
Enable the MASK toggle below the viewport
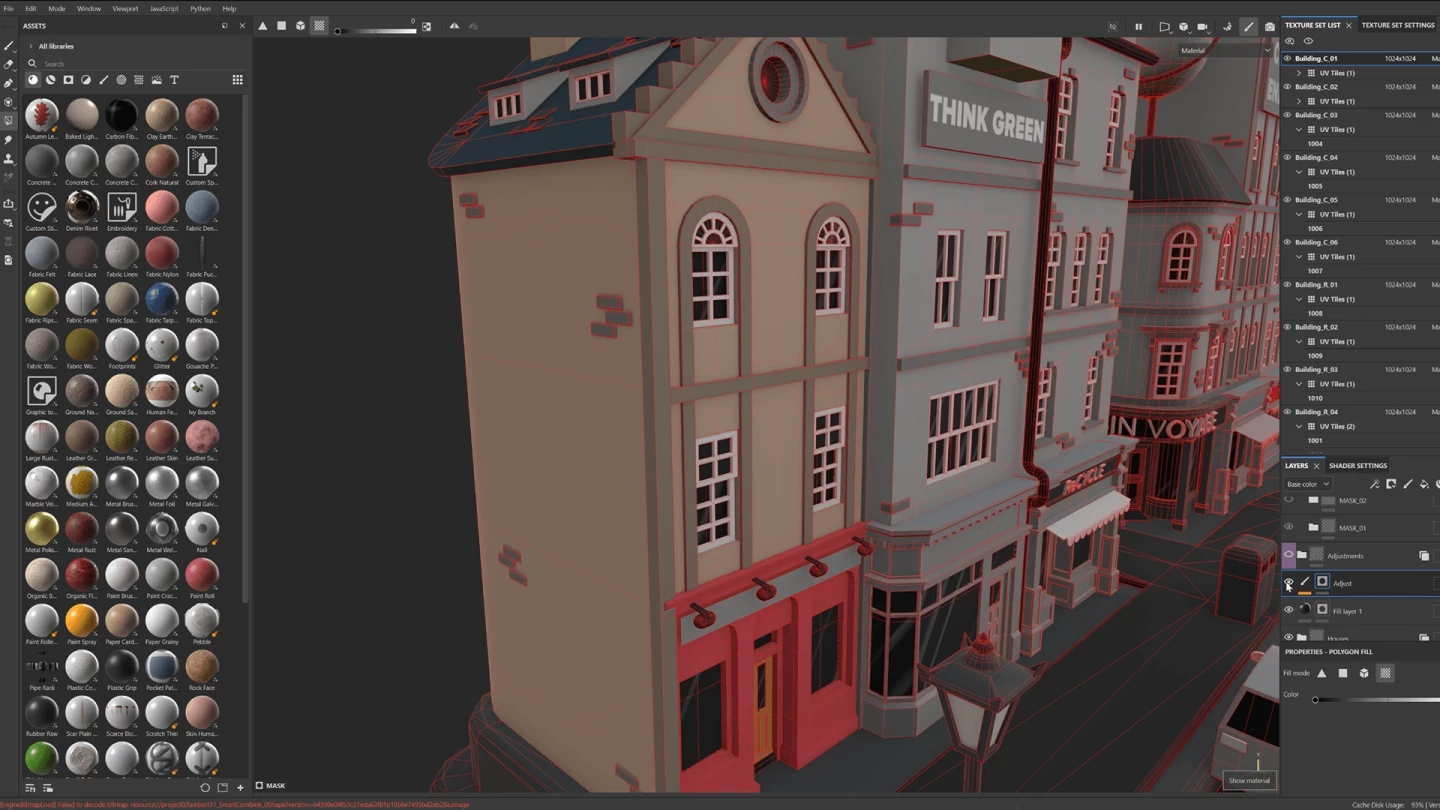pyautogui.click(x=257, y=786)
